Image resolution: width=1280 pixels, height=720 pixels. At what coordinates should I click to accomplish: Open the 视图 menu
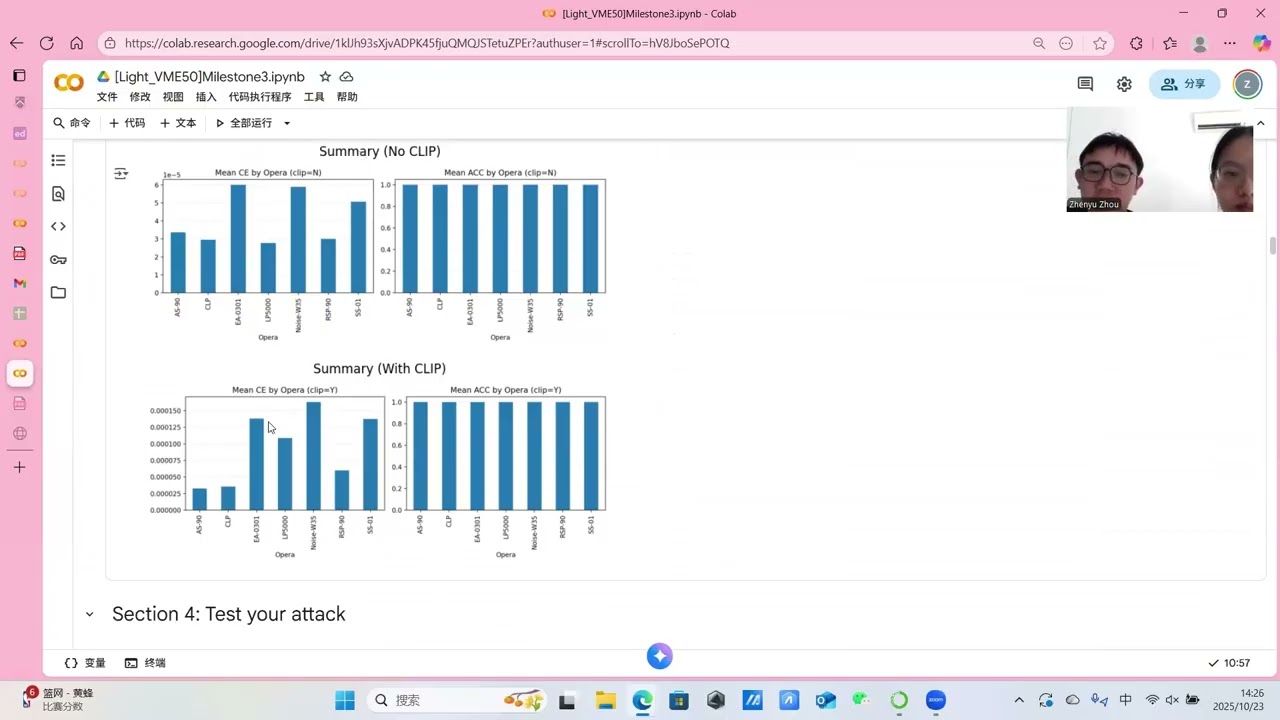[x=173, y=97]
